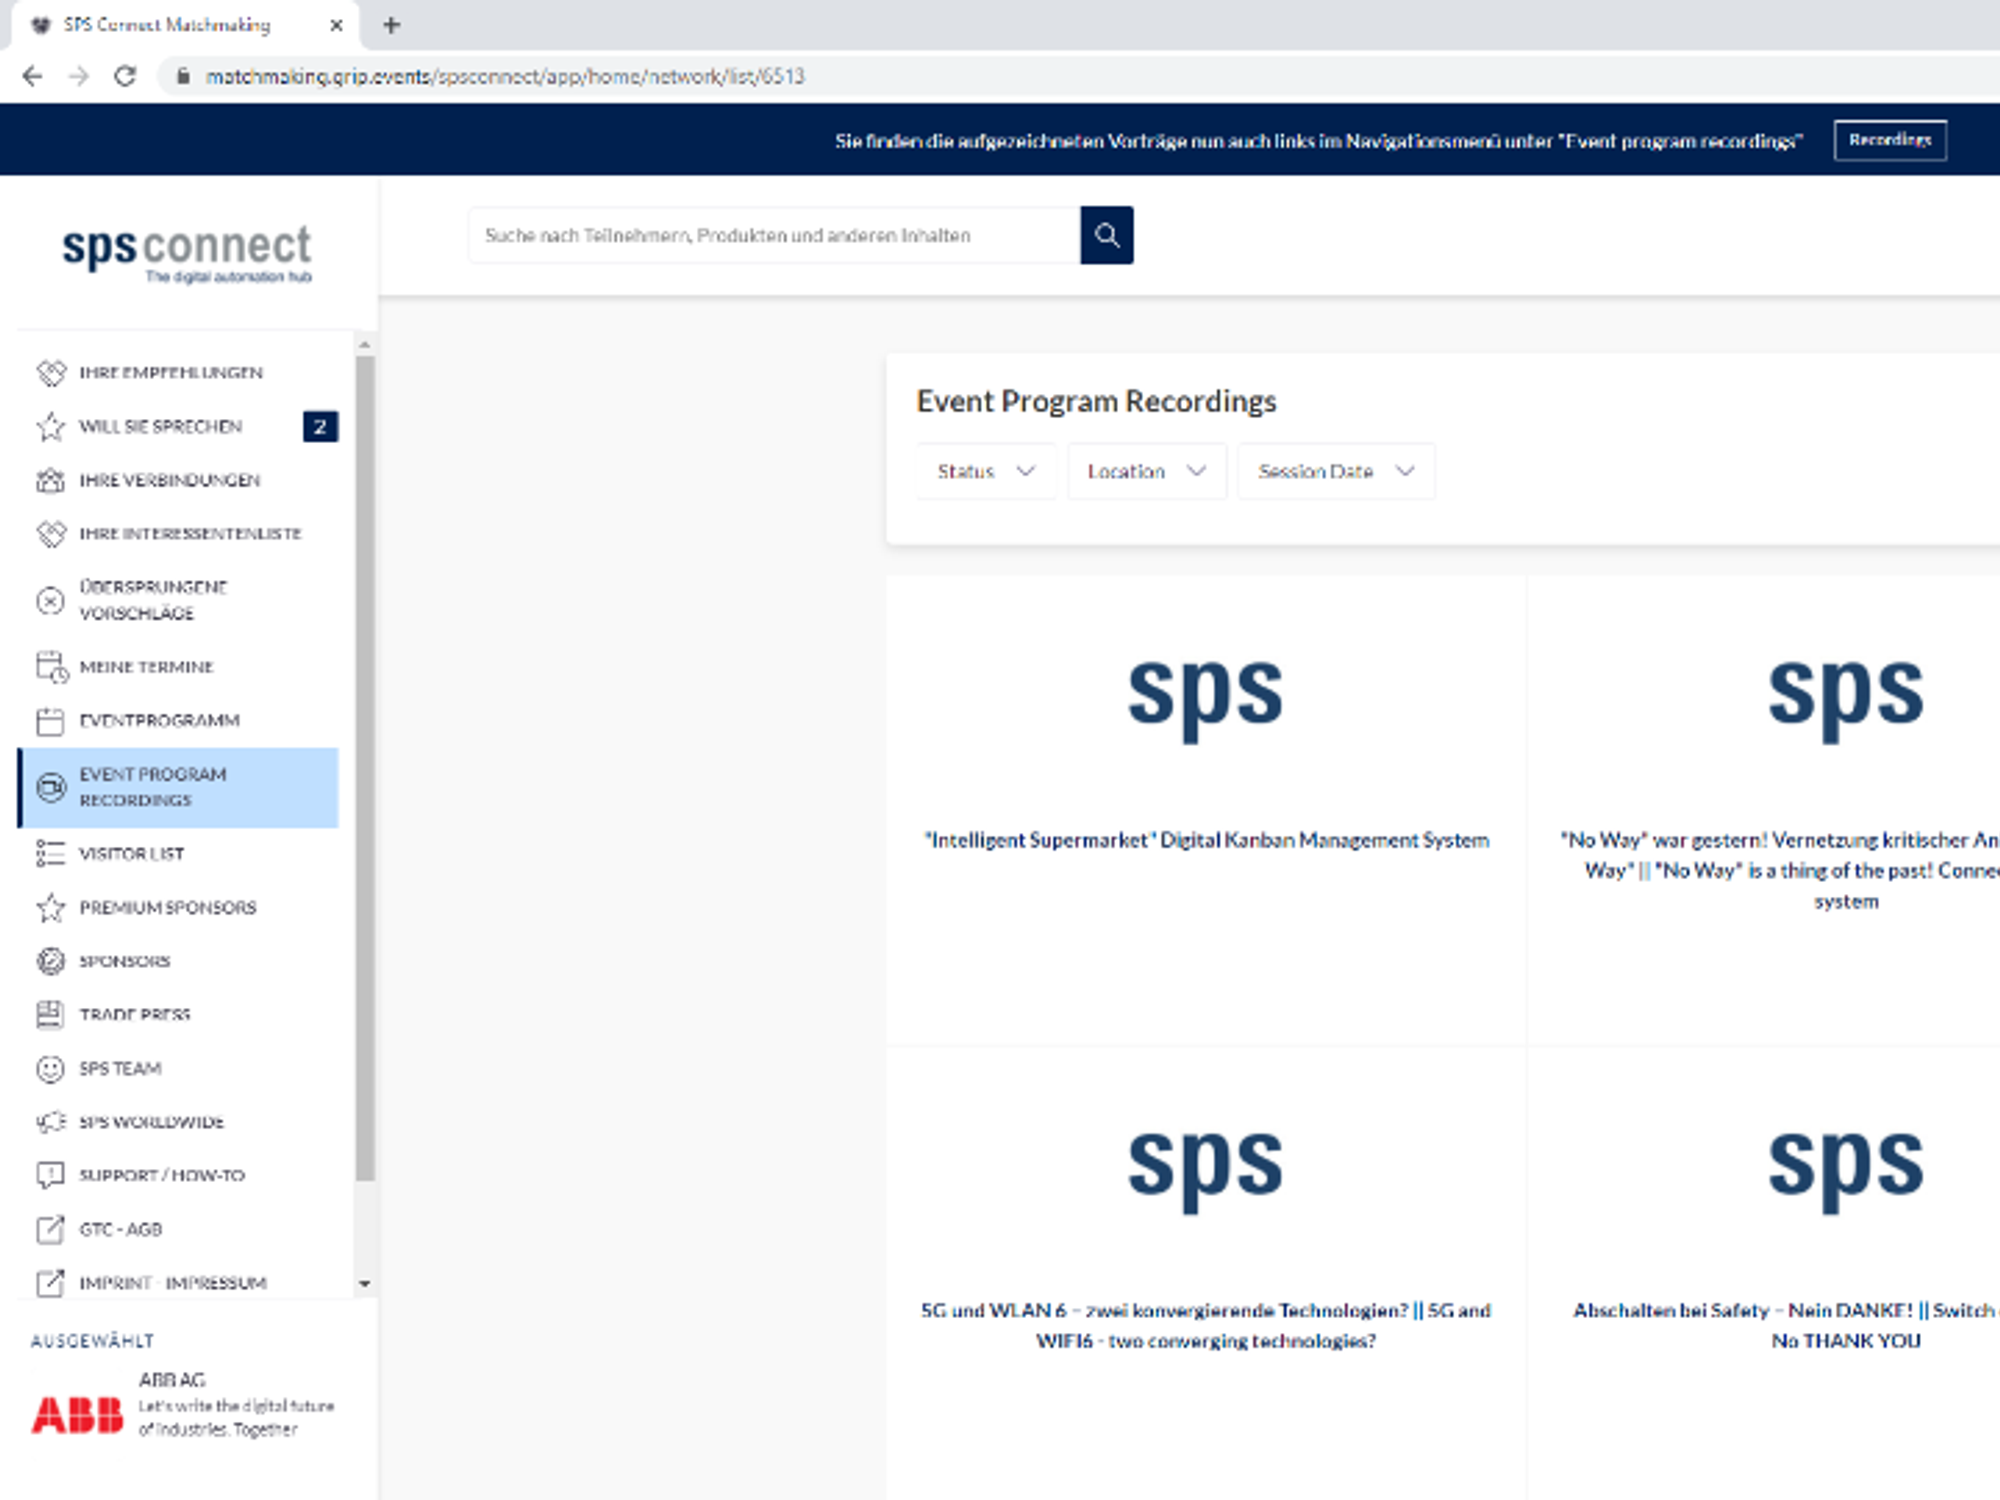Viewport: 2000px width, 1500px height.
Task: Click the ABB AG featured sponsor logo
Action: point(77,1415)
